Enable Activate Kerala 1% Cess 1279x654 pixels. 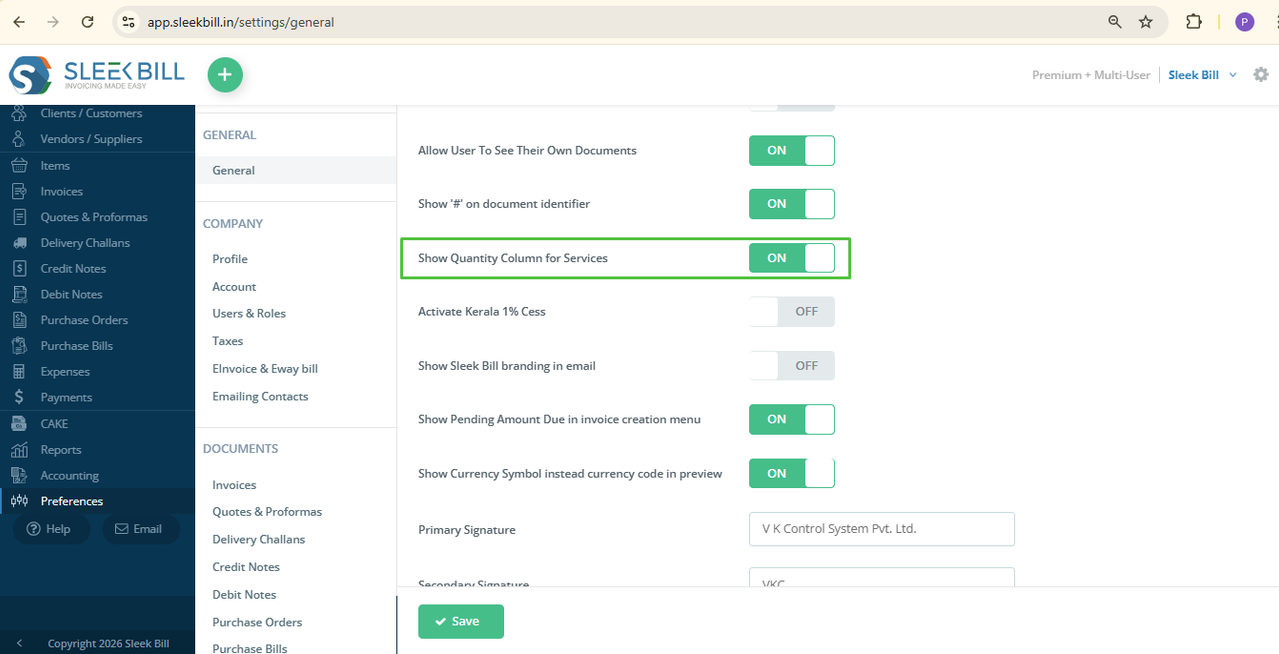(792, 311)
